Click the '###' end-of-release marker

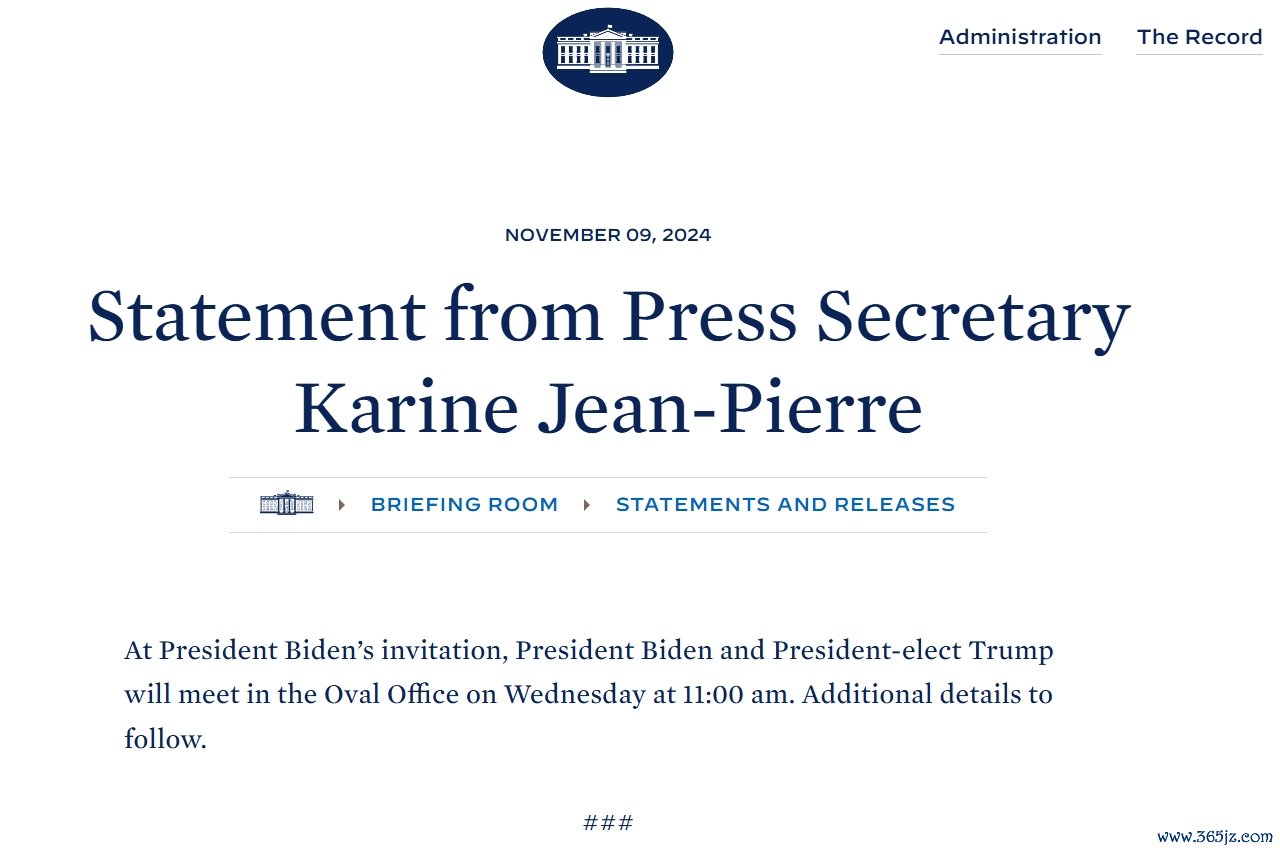(x=608, y=823)
